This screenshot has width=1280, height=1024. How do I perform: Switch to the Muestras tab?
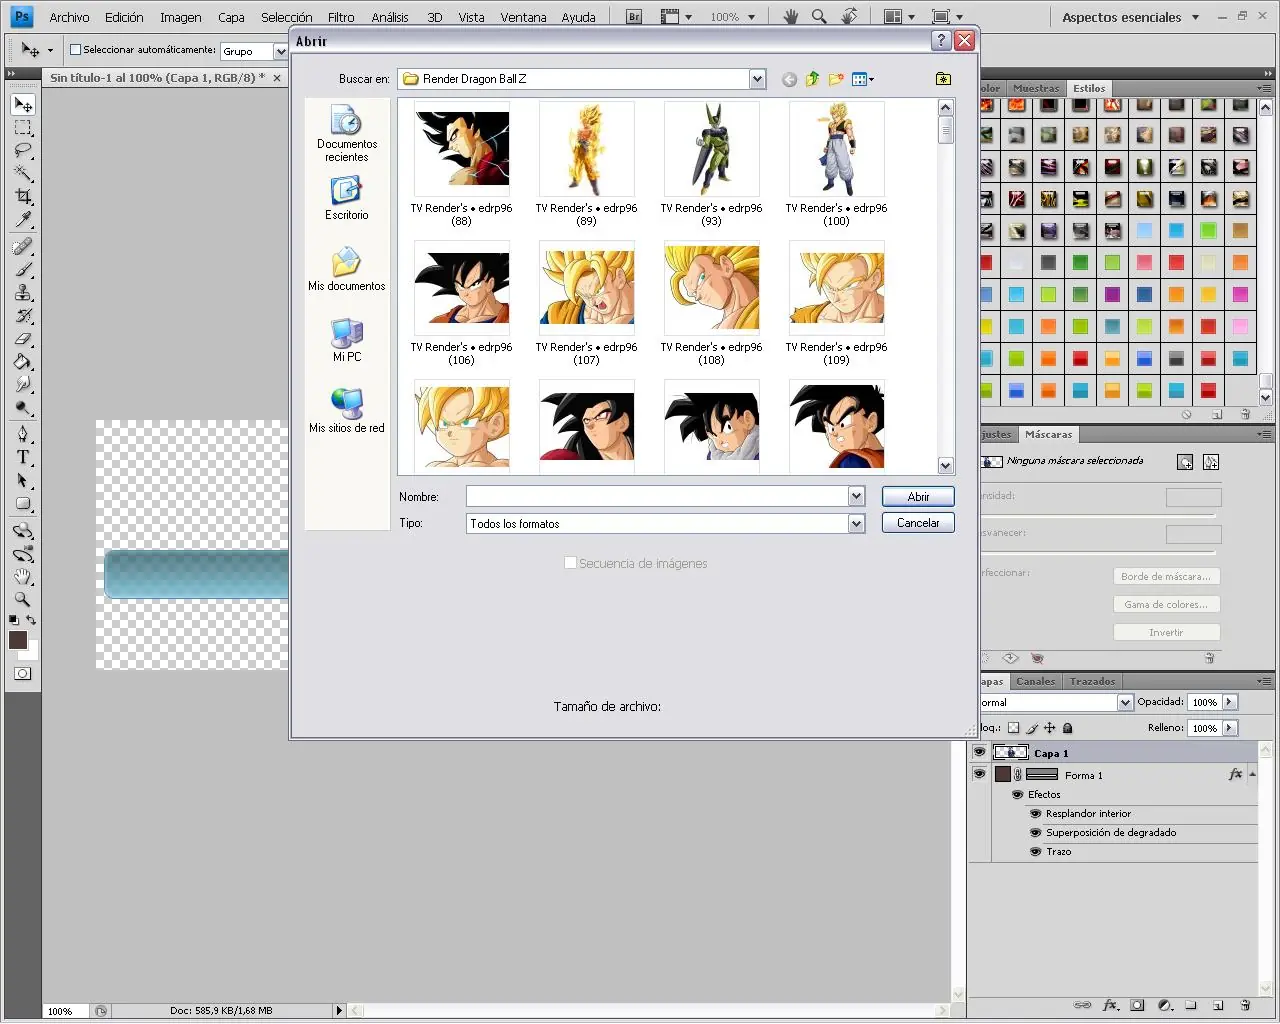click(1036, 88)
